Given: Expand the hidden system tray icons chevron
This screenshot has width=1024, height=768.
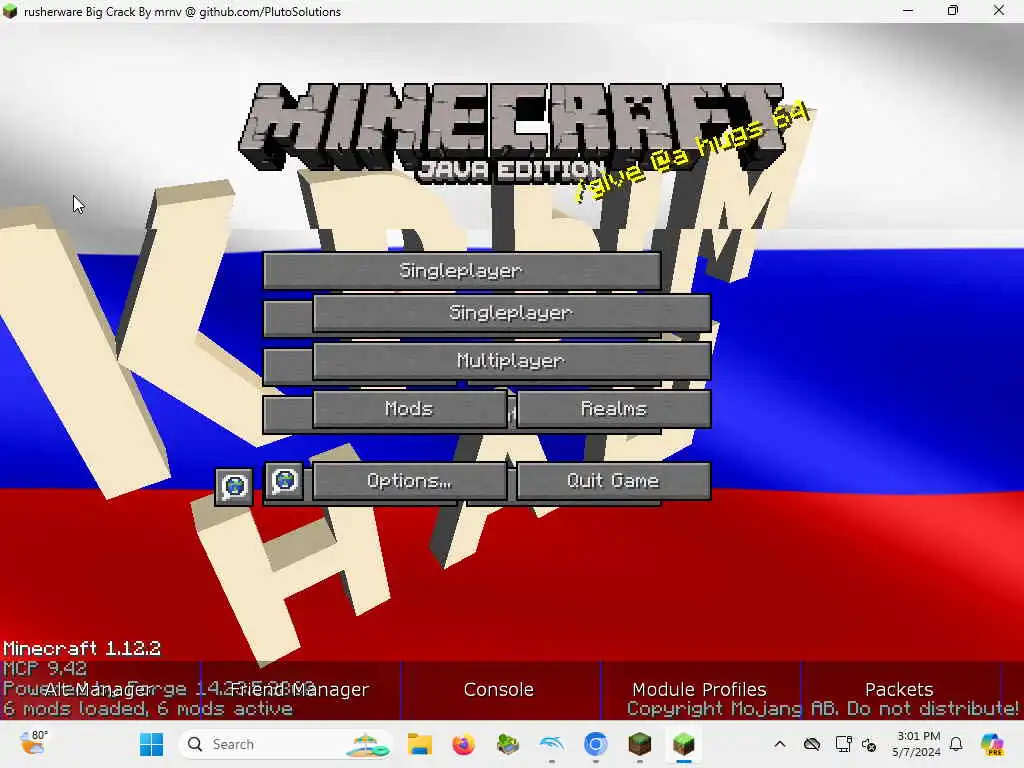Looking at the screenshot, I should 780,744.
